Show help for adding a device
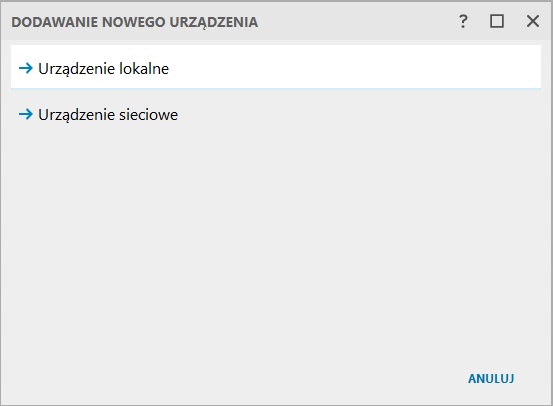553x406 pixels. pyautogui.click(x=463, y=22)
